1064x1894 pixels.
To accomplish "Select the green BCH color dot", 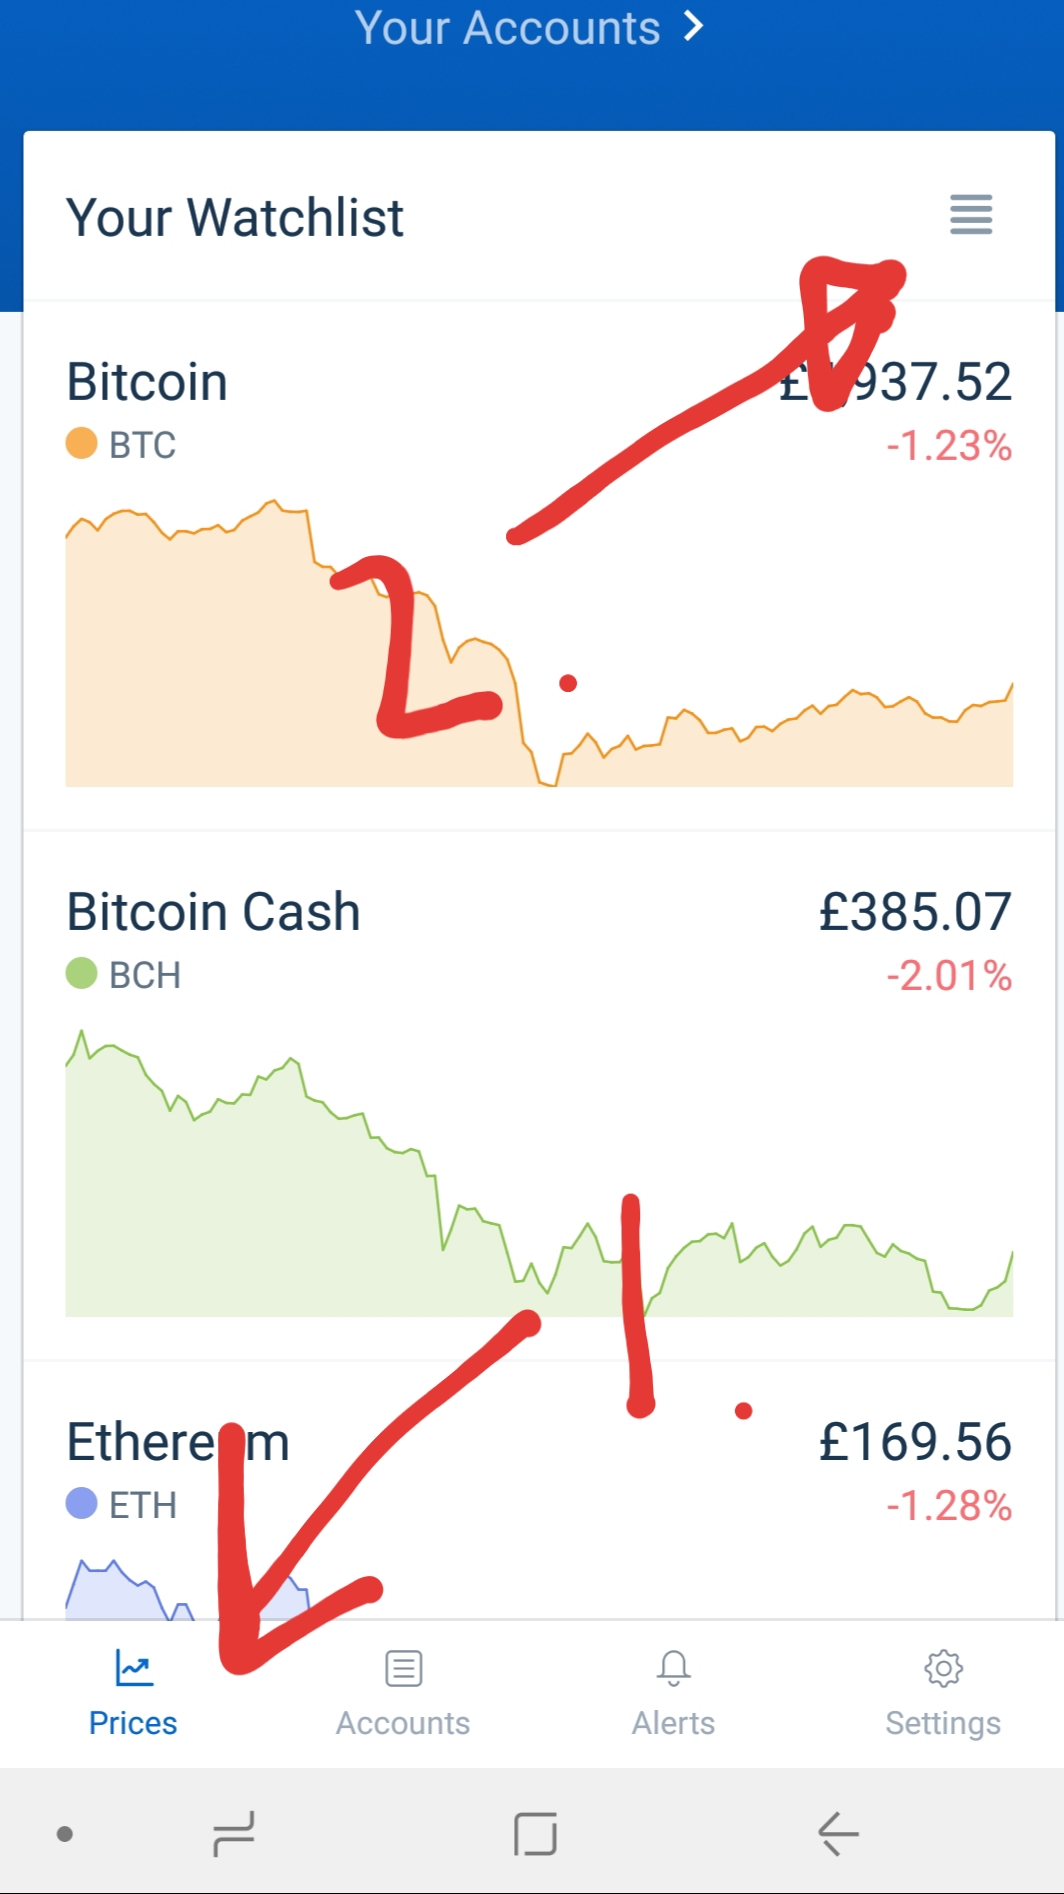I will [81, 973].
